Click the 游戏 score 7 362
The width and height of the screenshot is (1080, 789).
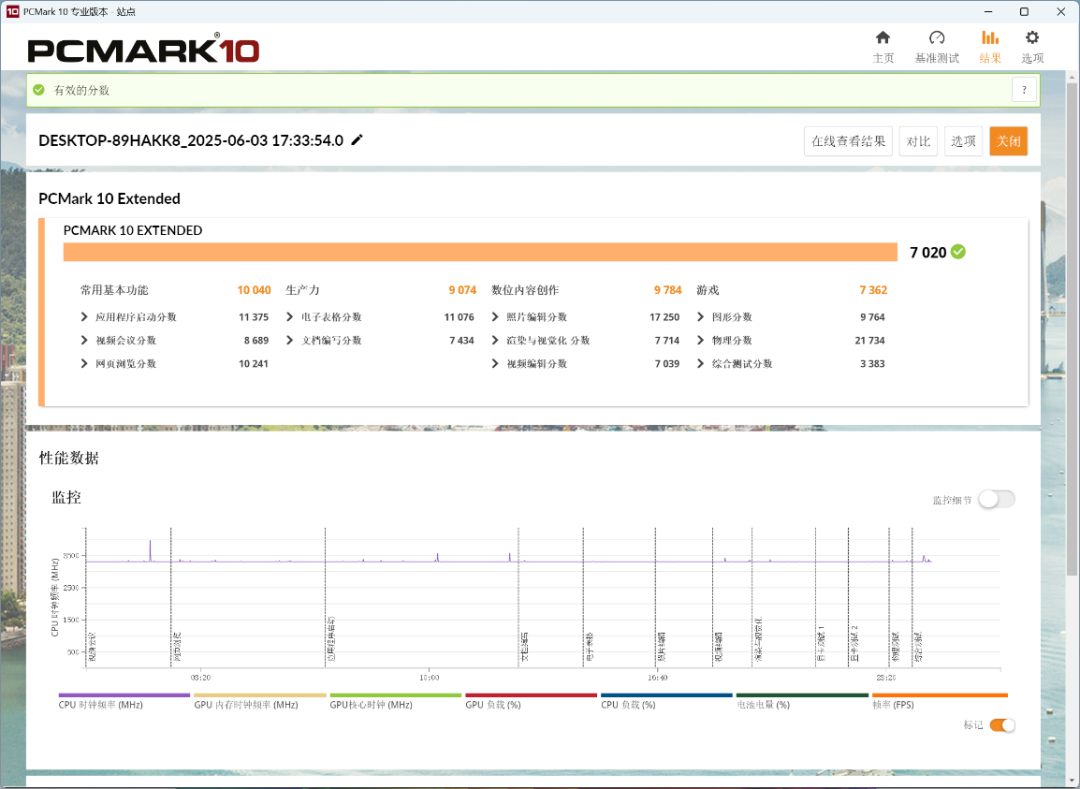click(873, 290)
